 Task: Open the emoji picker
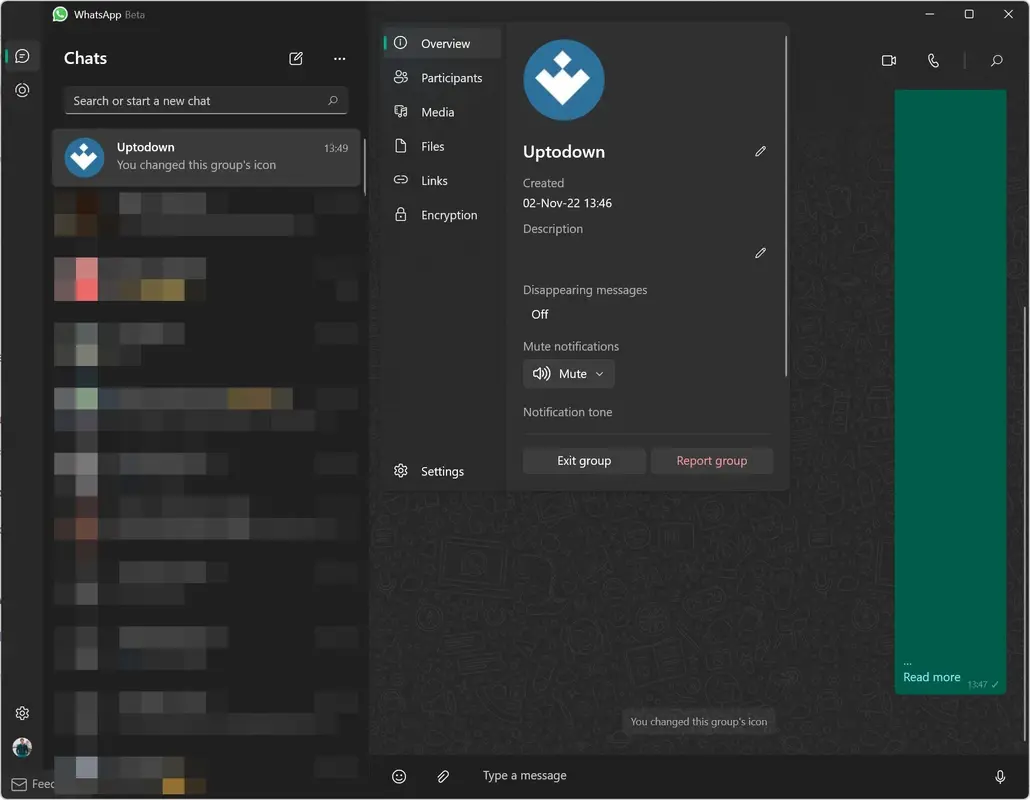tap(399, 776)
